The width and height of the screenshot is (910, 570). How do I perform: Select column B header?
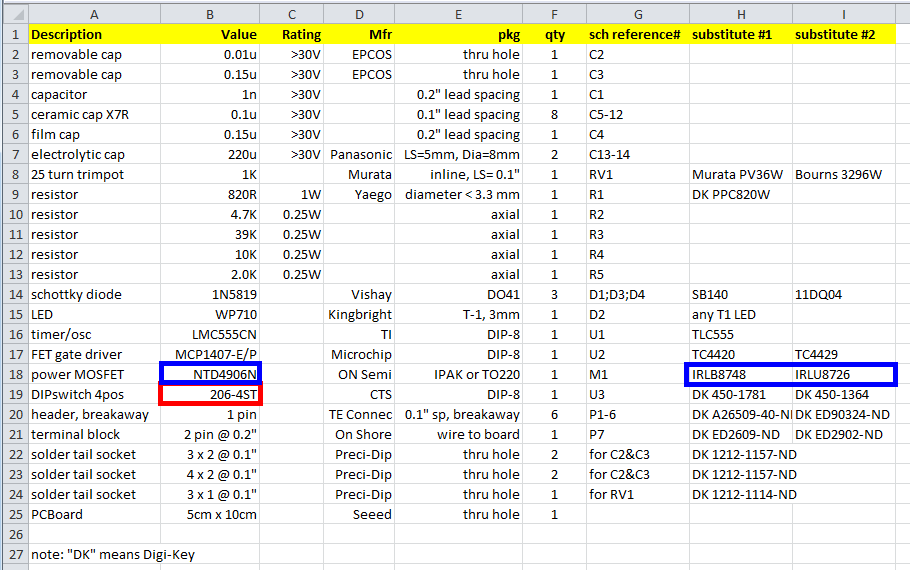click(x=210, y=14)
